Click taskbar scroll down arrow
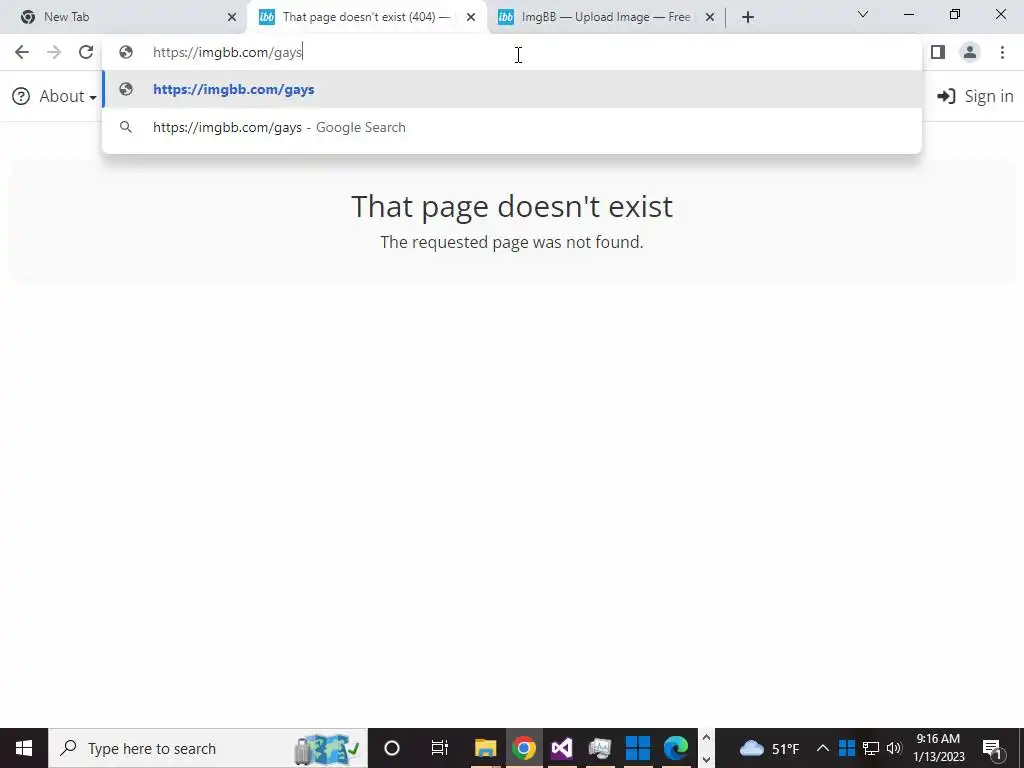1024x768 pixels. tap(706, 760)
